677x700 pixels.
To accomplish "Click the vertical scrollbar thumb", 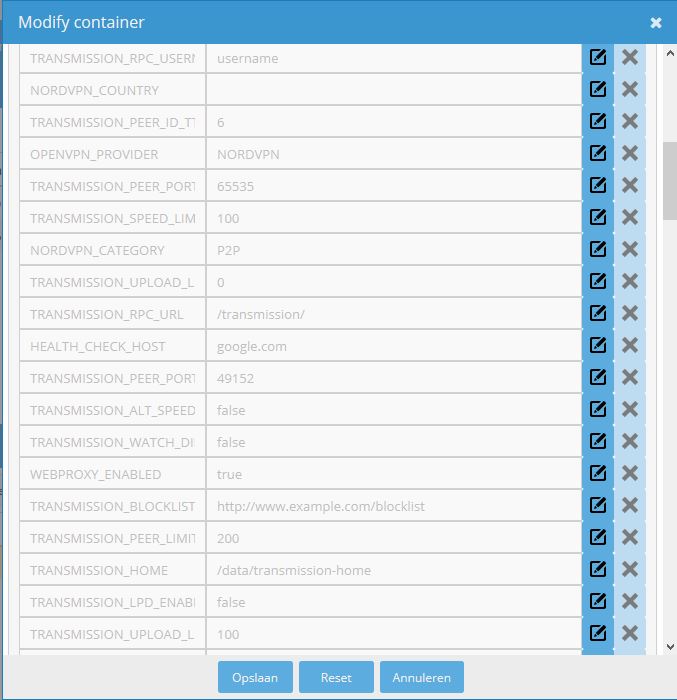I will coord(670,181).
